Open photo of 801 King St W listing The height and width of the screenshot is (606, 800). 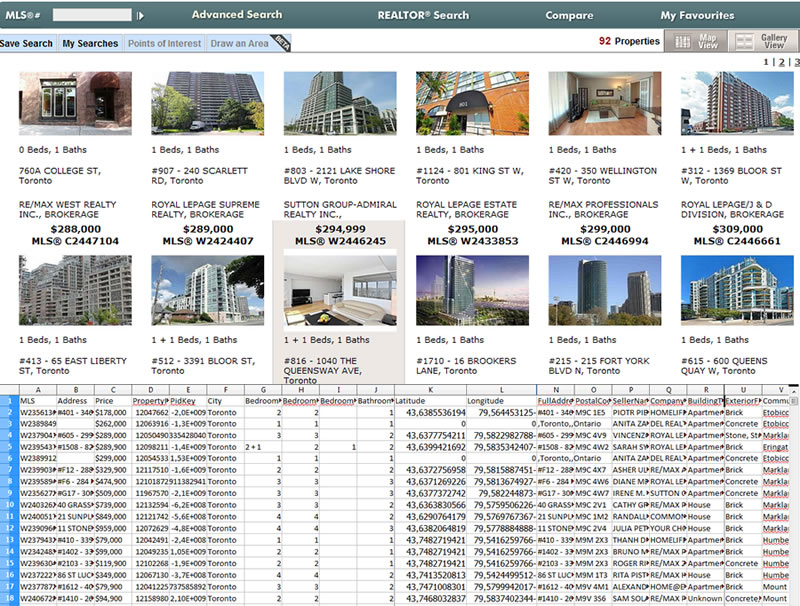coord(472,103)
